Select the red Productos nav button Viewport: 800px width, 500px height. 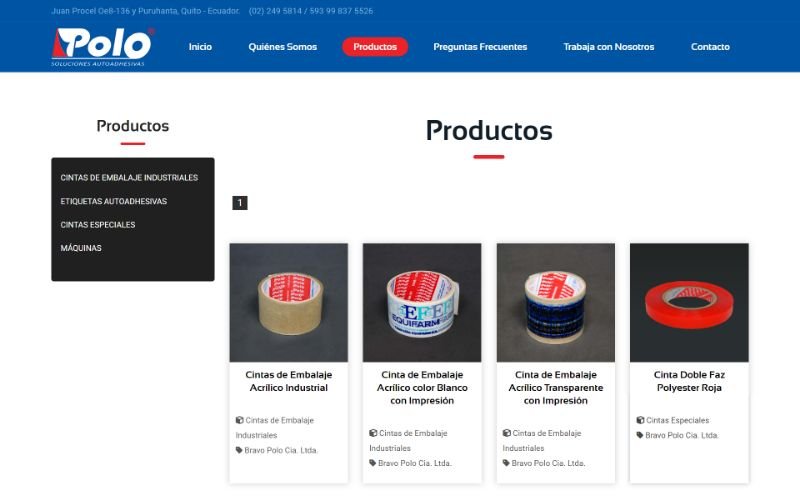[x=375, y=47]
